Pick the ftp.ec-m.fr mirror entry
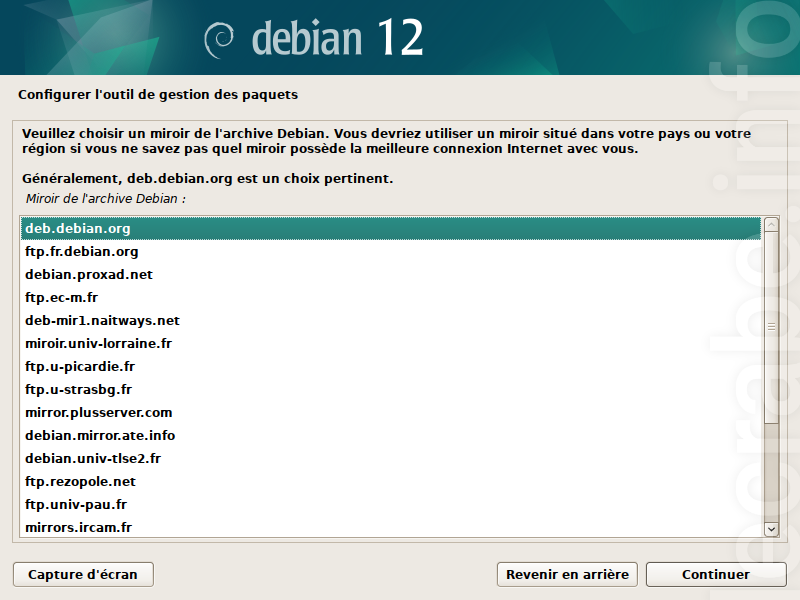 pyautogui.click(x=391, y=297)
